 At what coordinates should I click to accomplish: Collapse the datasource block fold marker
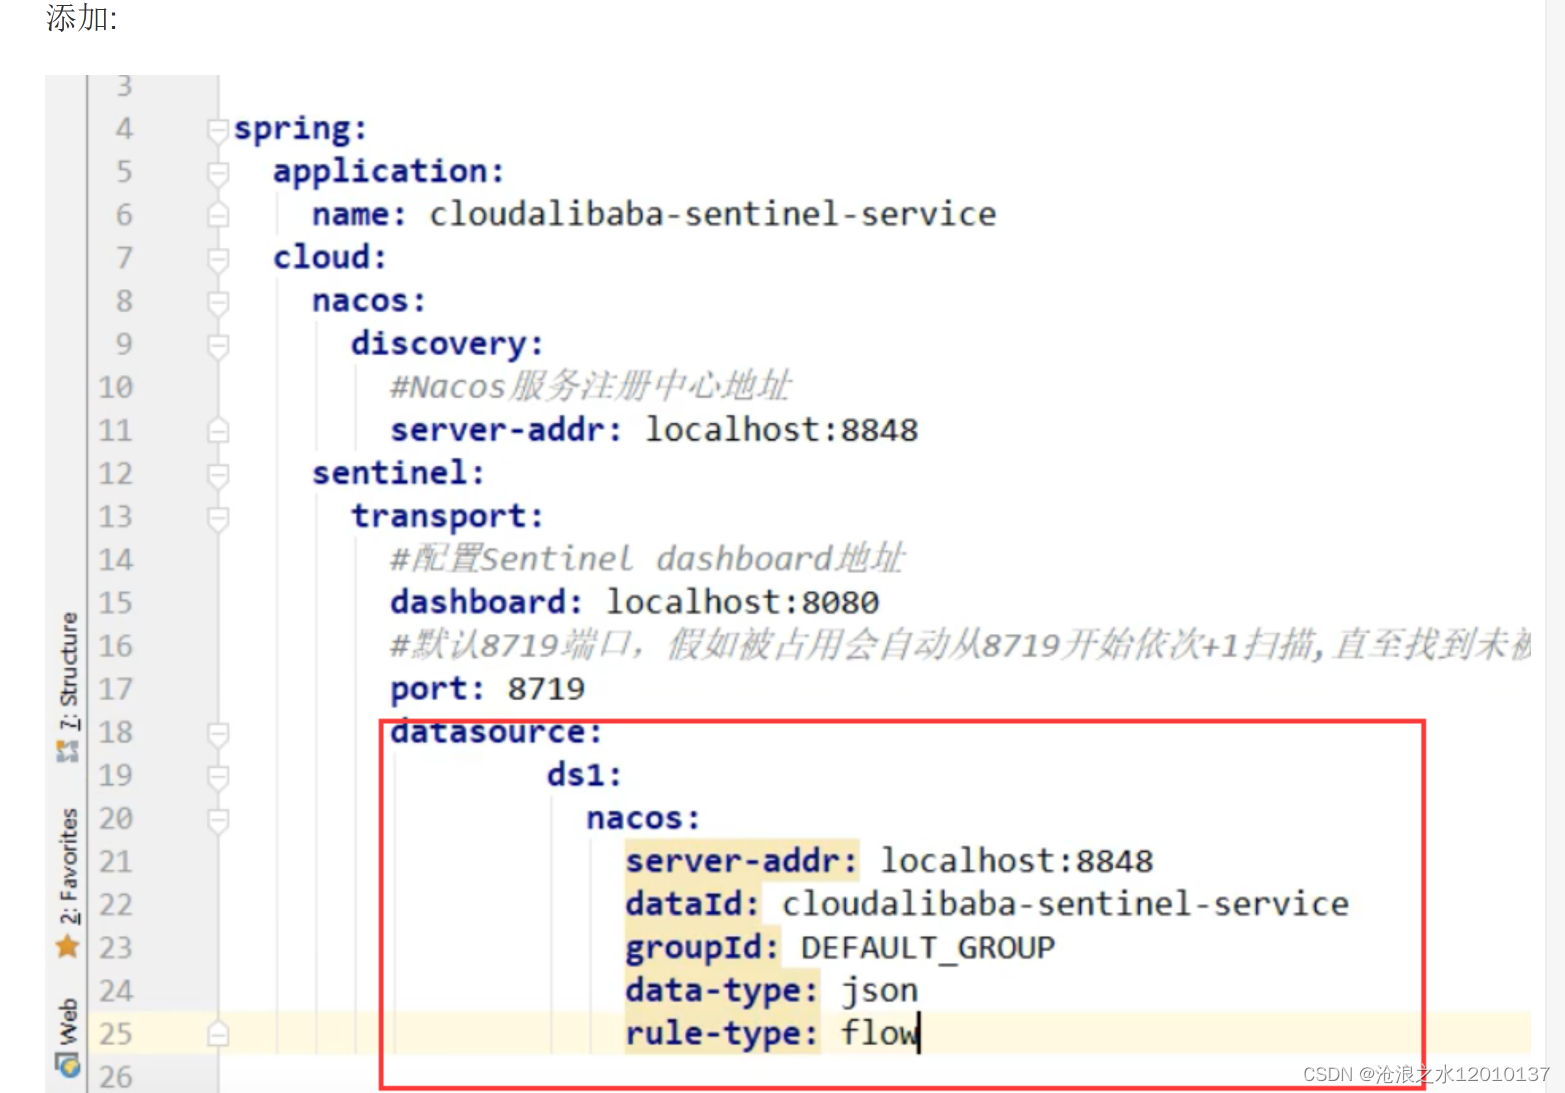(217, 733)
